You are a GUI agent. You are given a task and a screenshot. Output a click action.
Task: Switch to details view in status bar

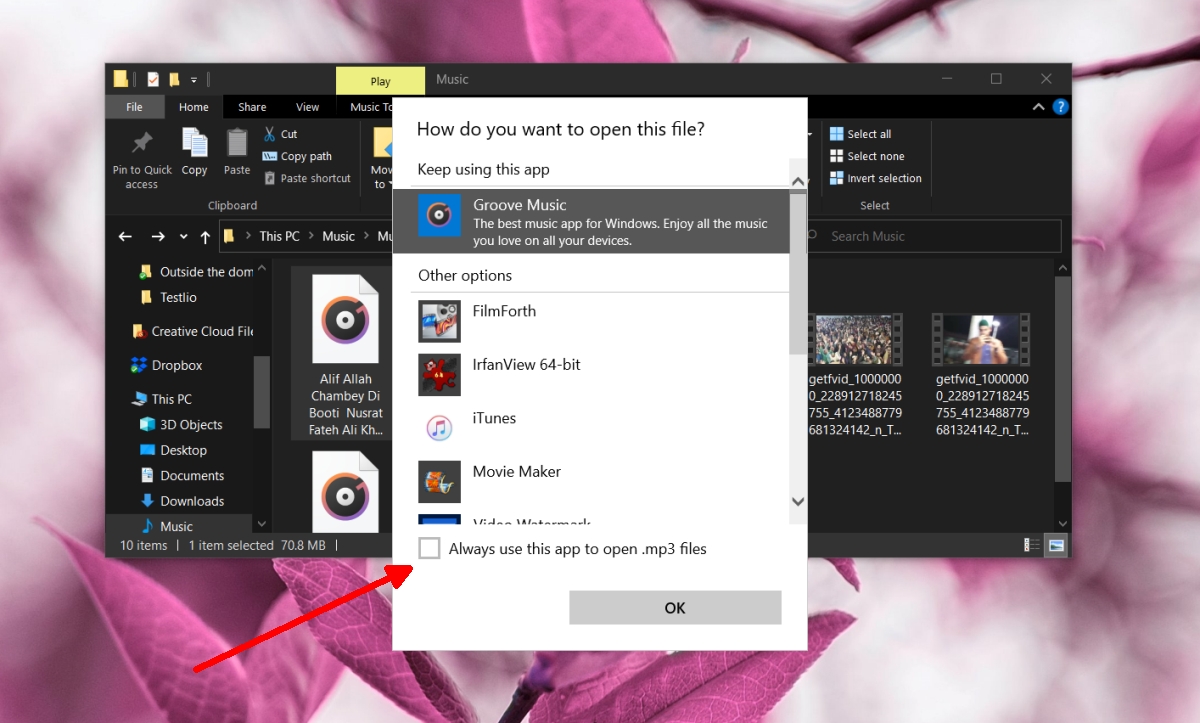pyautogui.click(x=1032, y=545)
